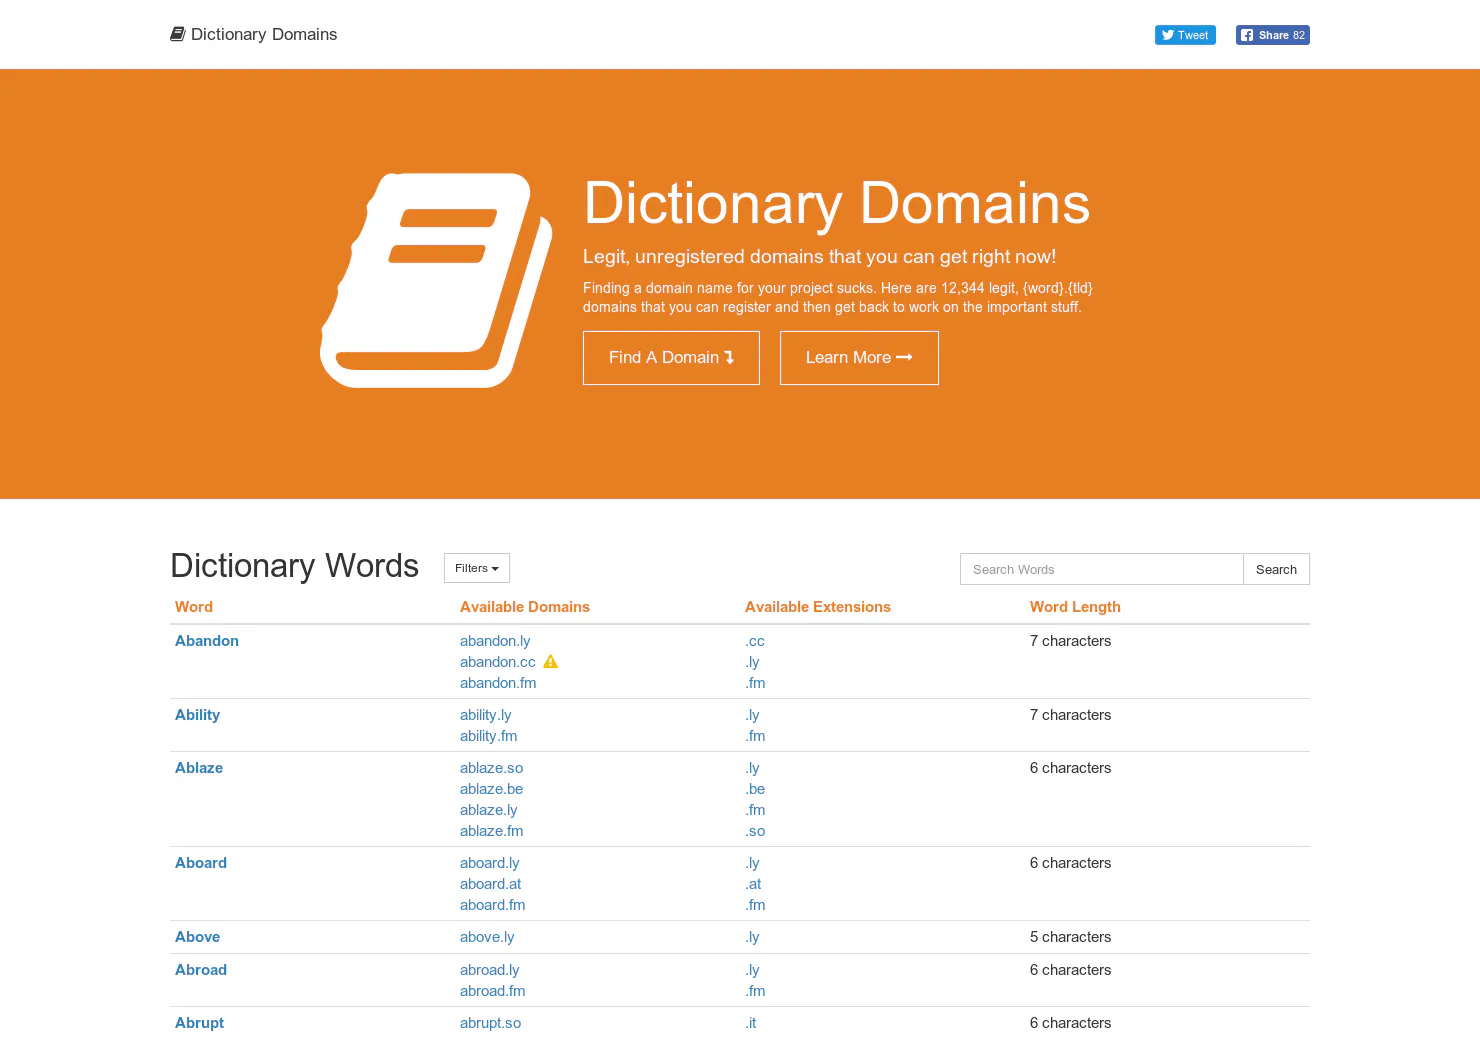Screen dimensions: 1480x1037
Task: Open the word Abandon
Action: 207,641
